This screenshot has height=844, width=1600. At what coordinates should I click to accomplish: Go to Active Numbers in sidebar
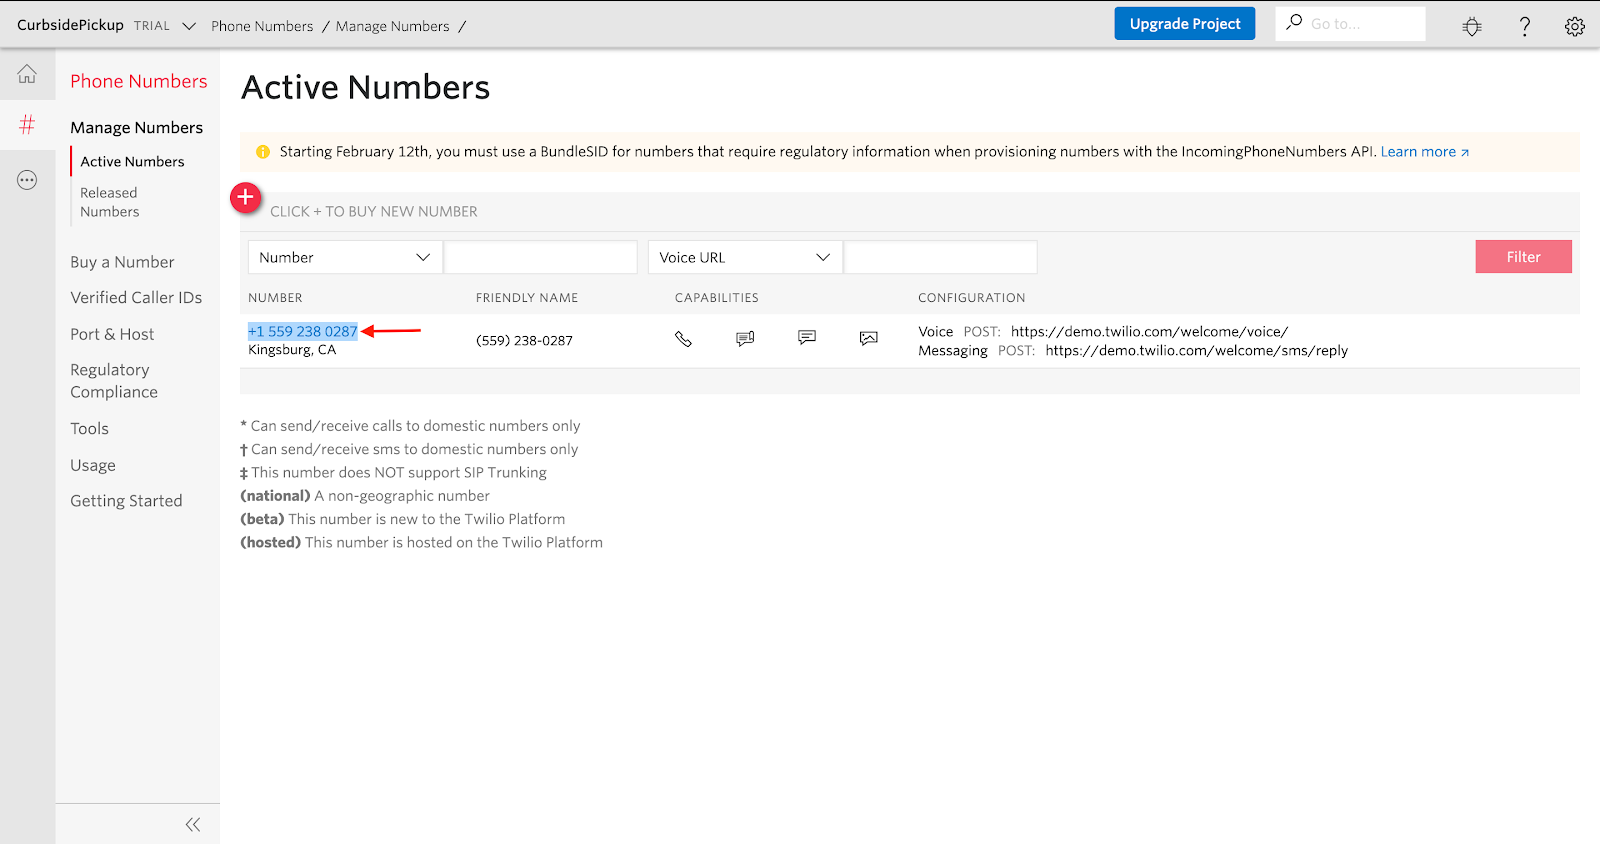tap(132, 161)
